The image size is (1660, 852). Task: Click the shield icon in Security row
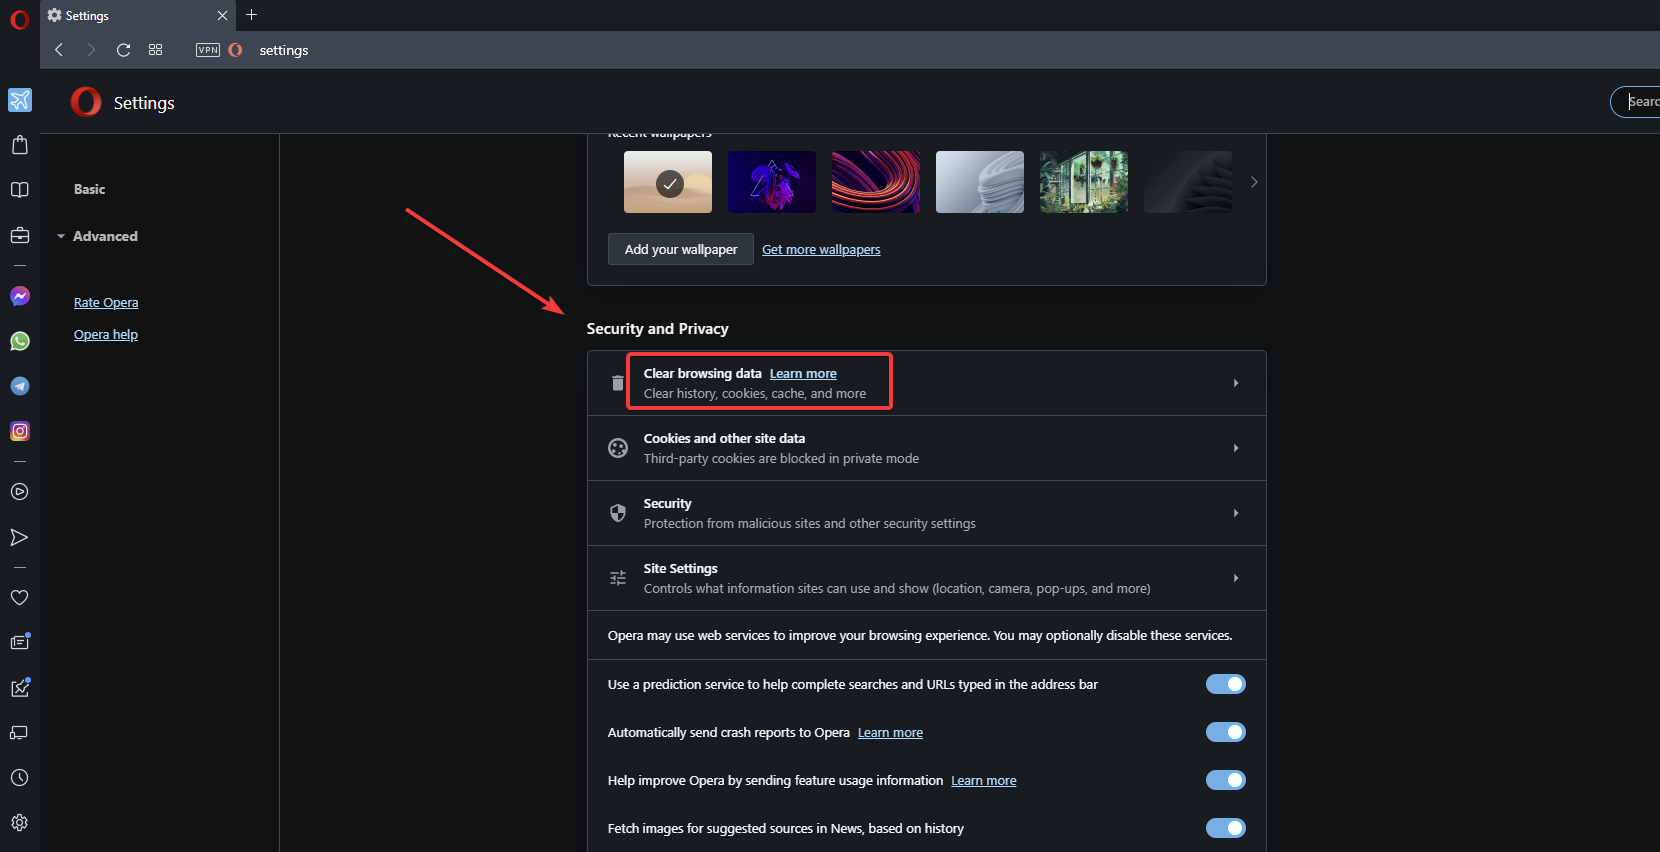(618, 513)
